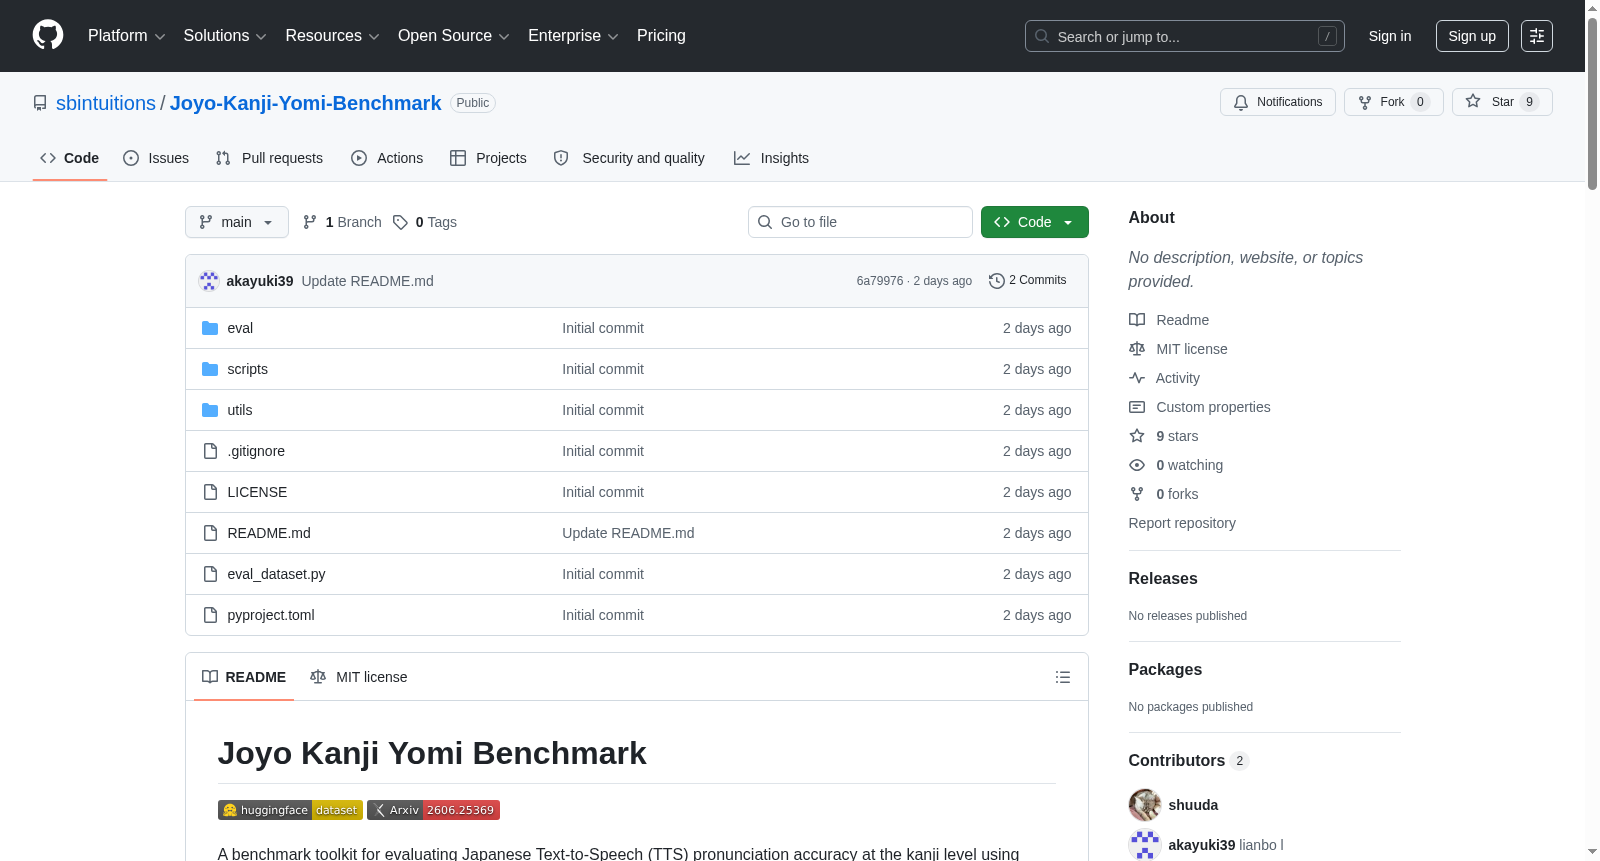Expand the green Code dropdown
This screenshot has width=1600, height=861.
(1035, 222)
